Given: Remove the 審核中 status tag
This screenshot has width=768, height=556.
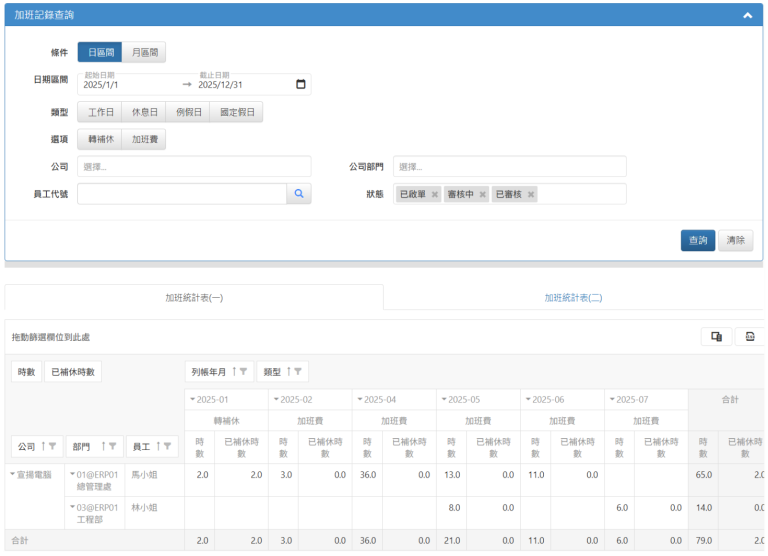Looking at the screenshot, I should (483, 194).
